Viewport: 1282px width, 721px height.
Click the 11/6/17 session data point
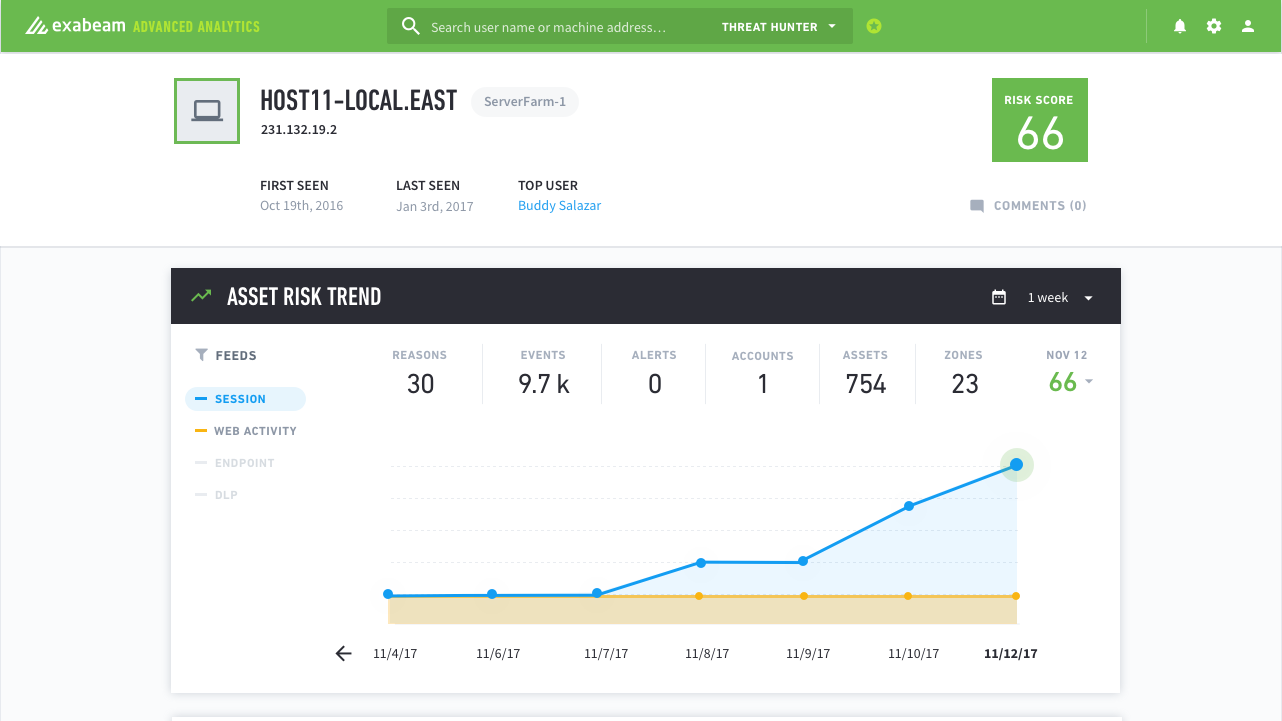coord(492,594)
